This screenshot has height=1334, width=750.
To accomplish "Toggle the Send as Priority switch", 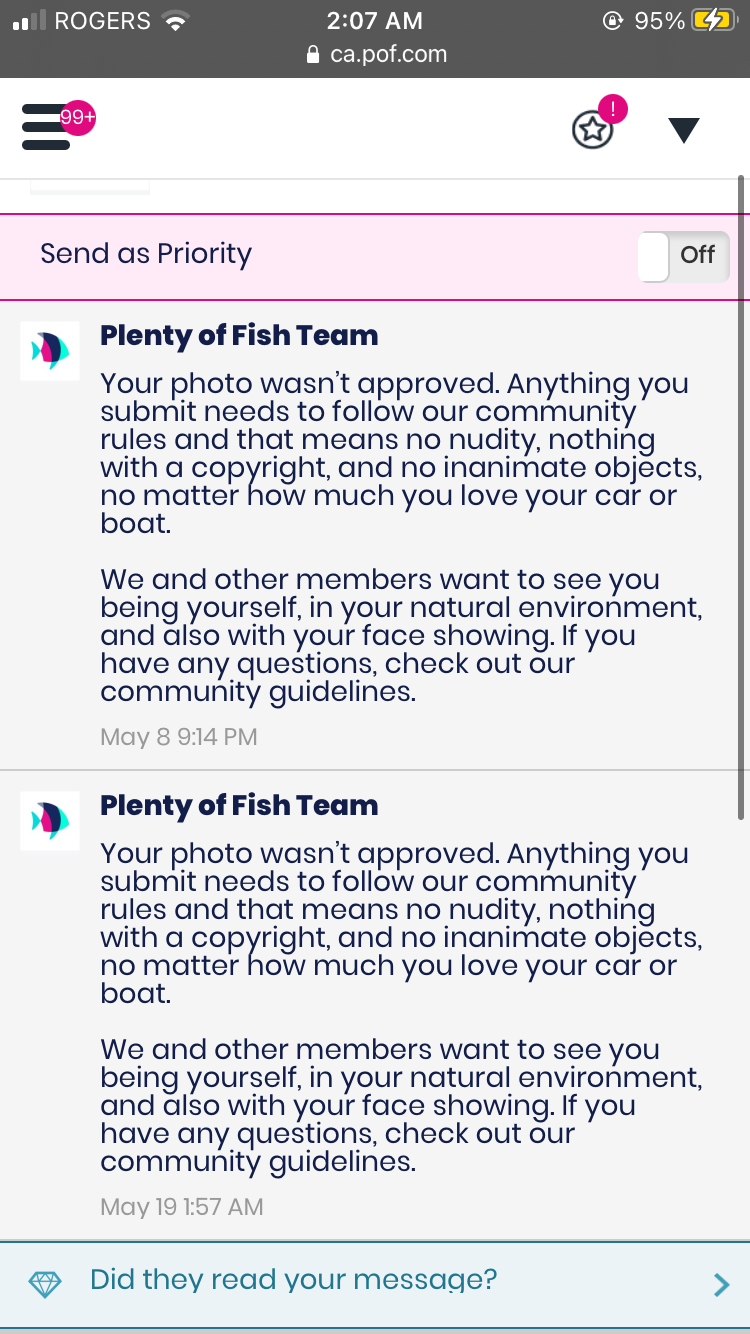I will point(684,256).
